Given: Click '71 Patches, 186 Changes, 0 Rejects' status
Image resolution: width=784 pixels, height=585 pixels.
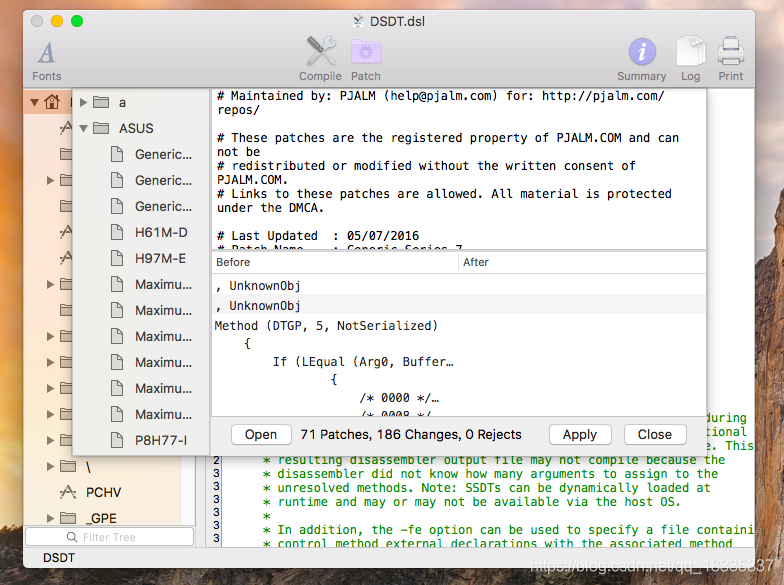Looking at the screenshot, I should click(411, 434).
